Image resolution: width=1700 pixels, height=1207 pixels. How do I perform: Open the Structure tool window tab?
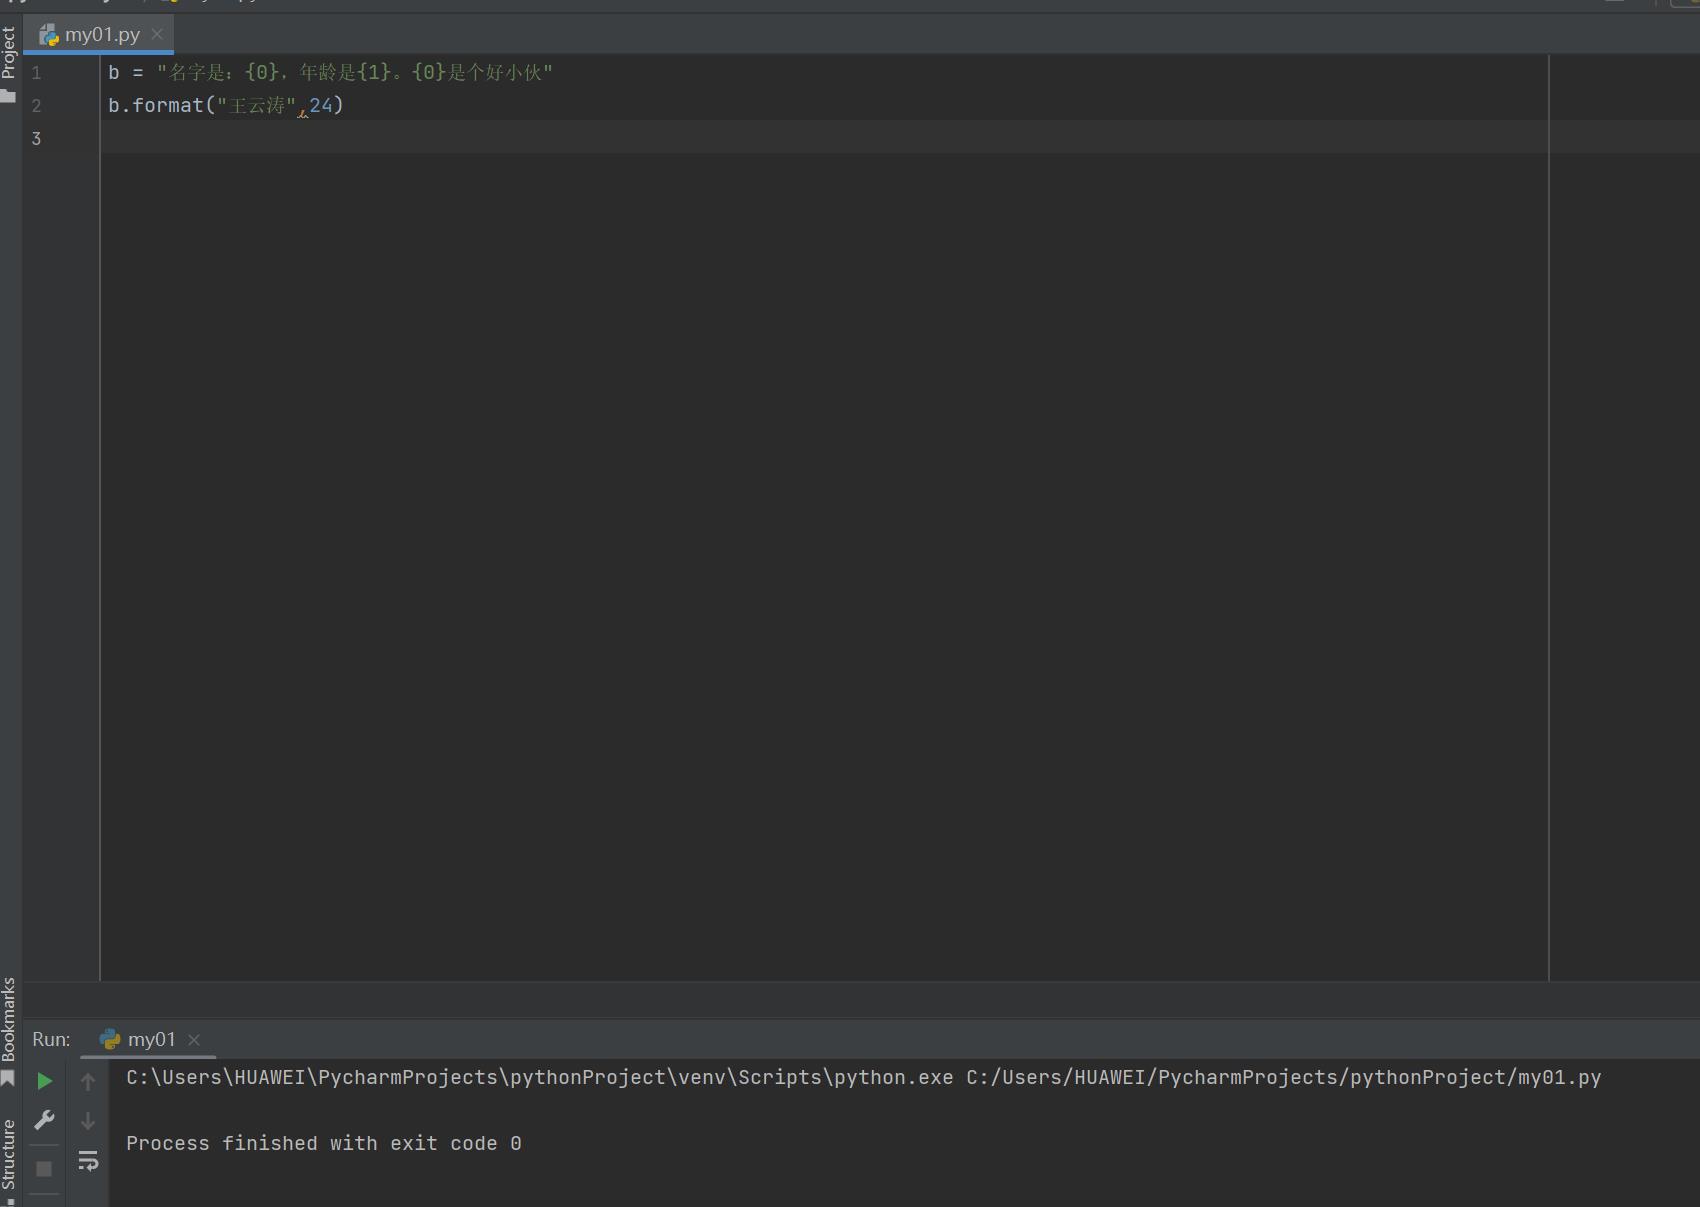[x=9, y=1160]
